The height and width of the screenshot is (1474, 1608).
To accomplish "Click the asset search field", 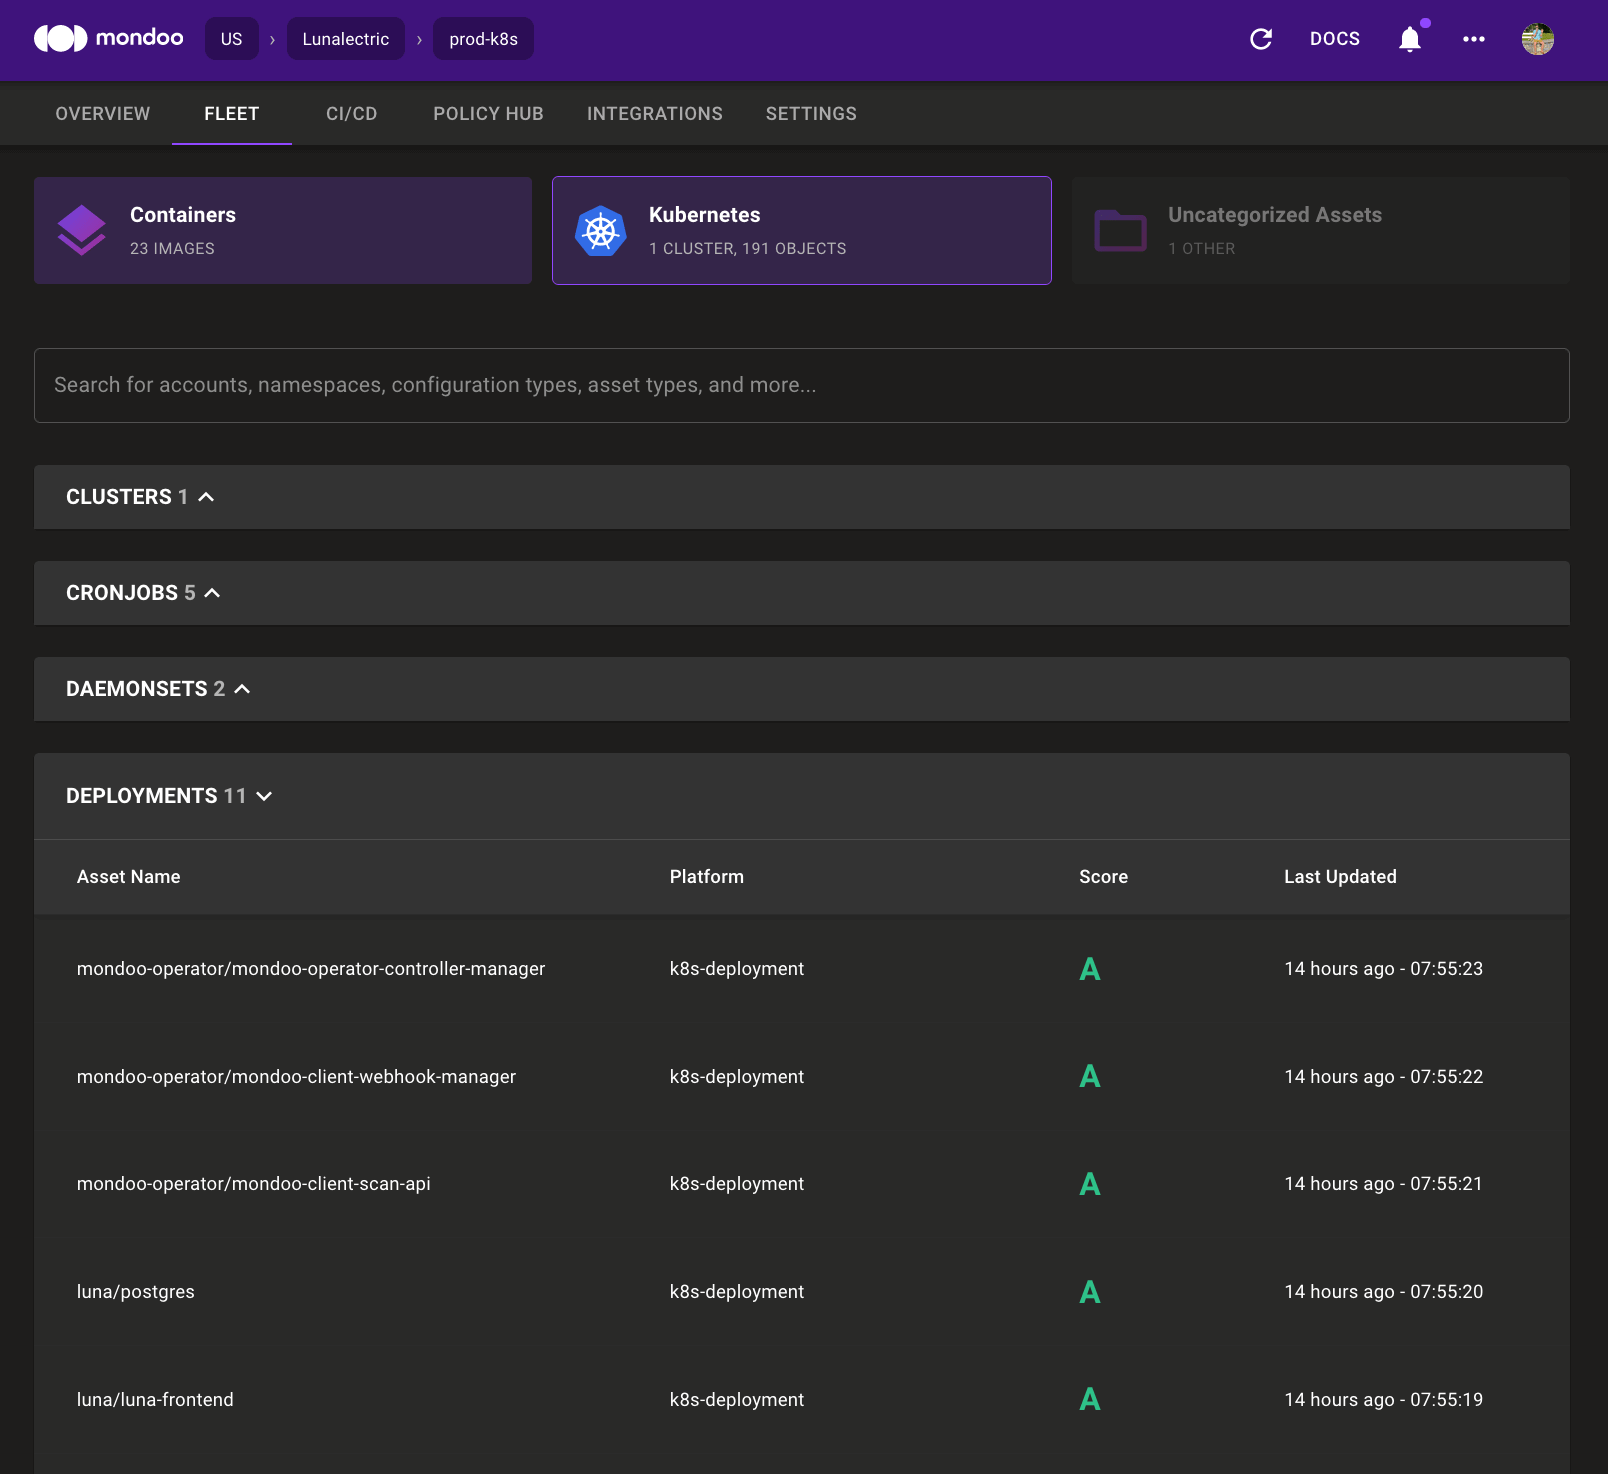I will coord(801,385).
